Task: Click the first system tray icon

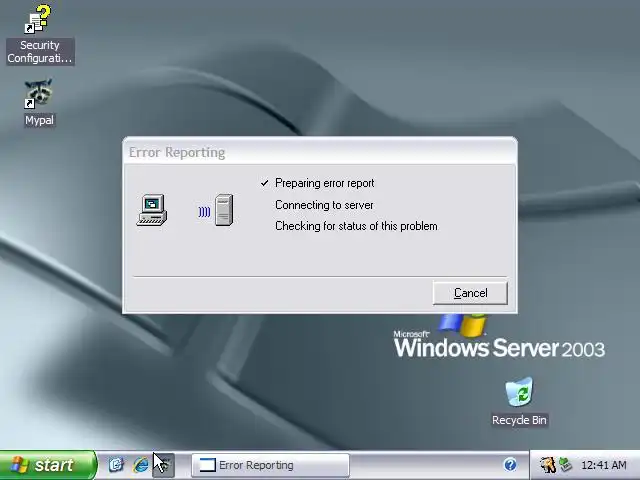Action: click(547, 464)
